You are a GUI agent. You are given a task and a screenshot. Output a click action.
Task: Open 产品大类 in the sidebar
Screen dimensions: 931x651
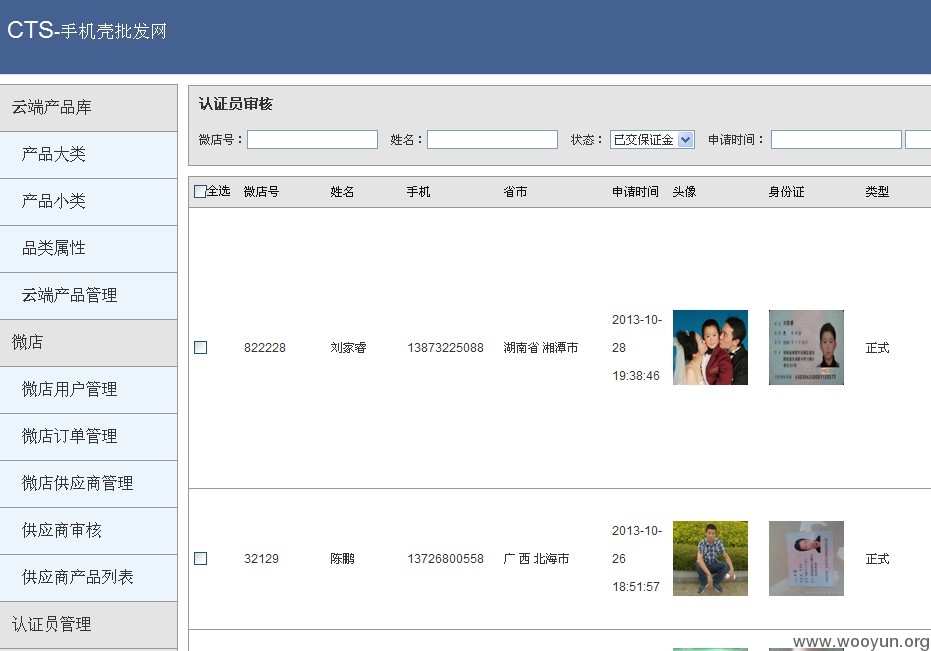[88, 154]
